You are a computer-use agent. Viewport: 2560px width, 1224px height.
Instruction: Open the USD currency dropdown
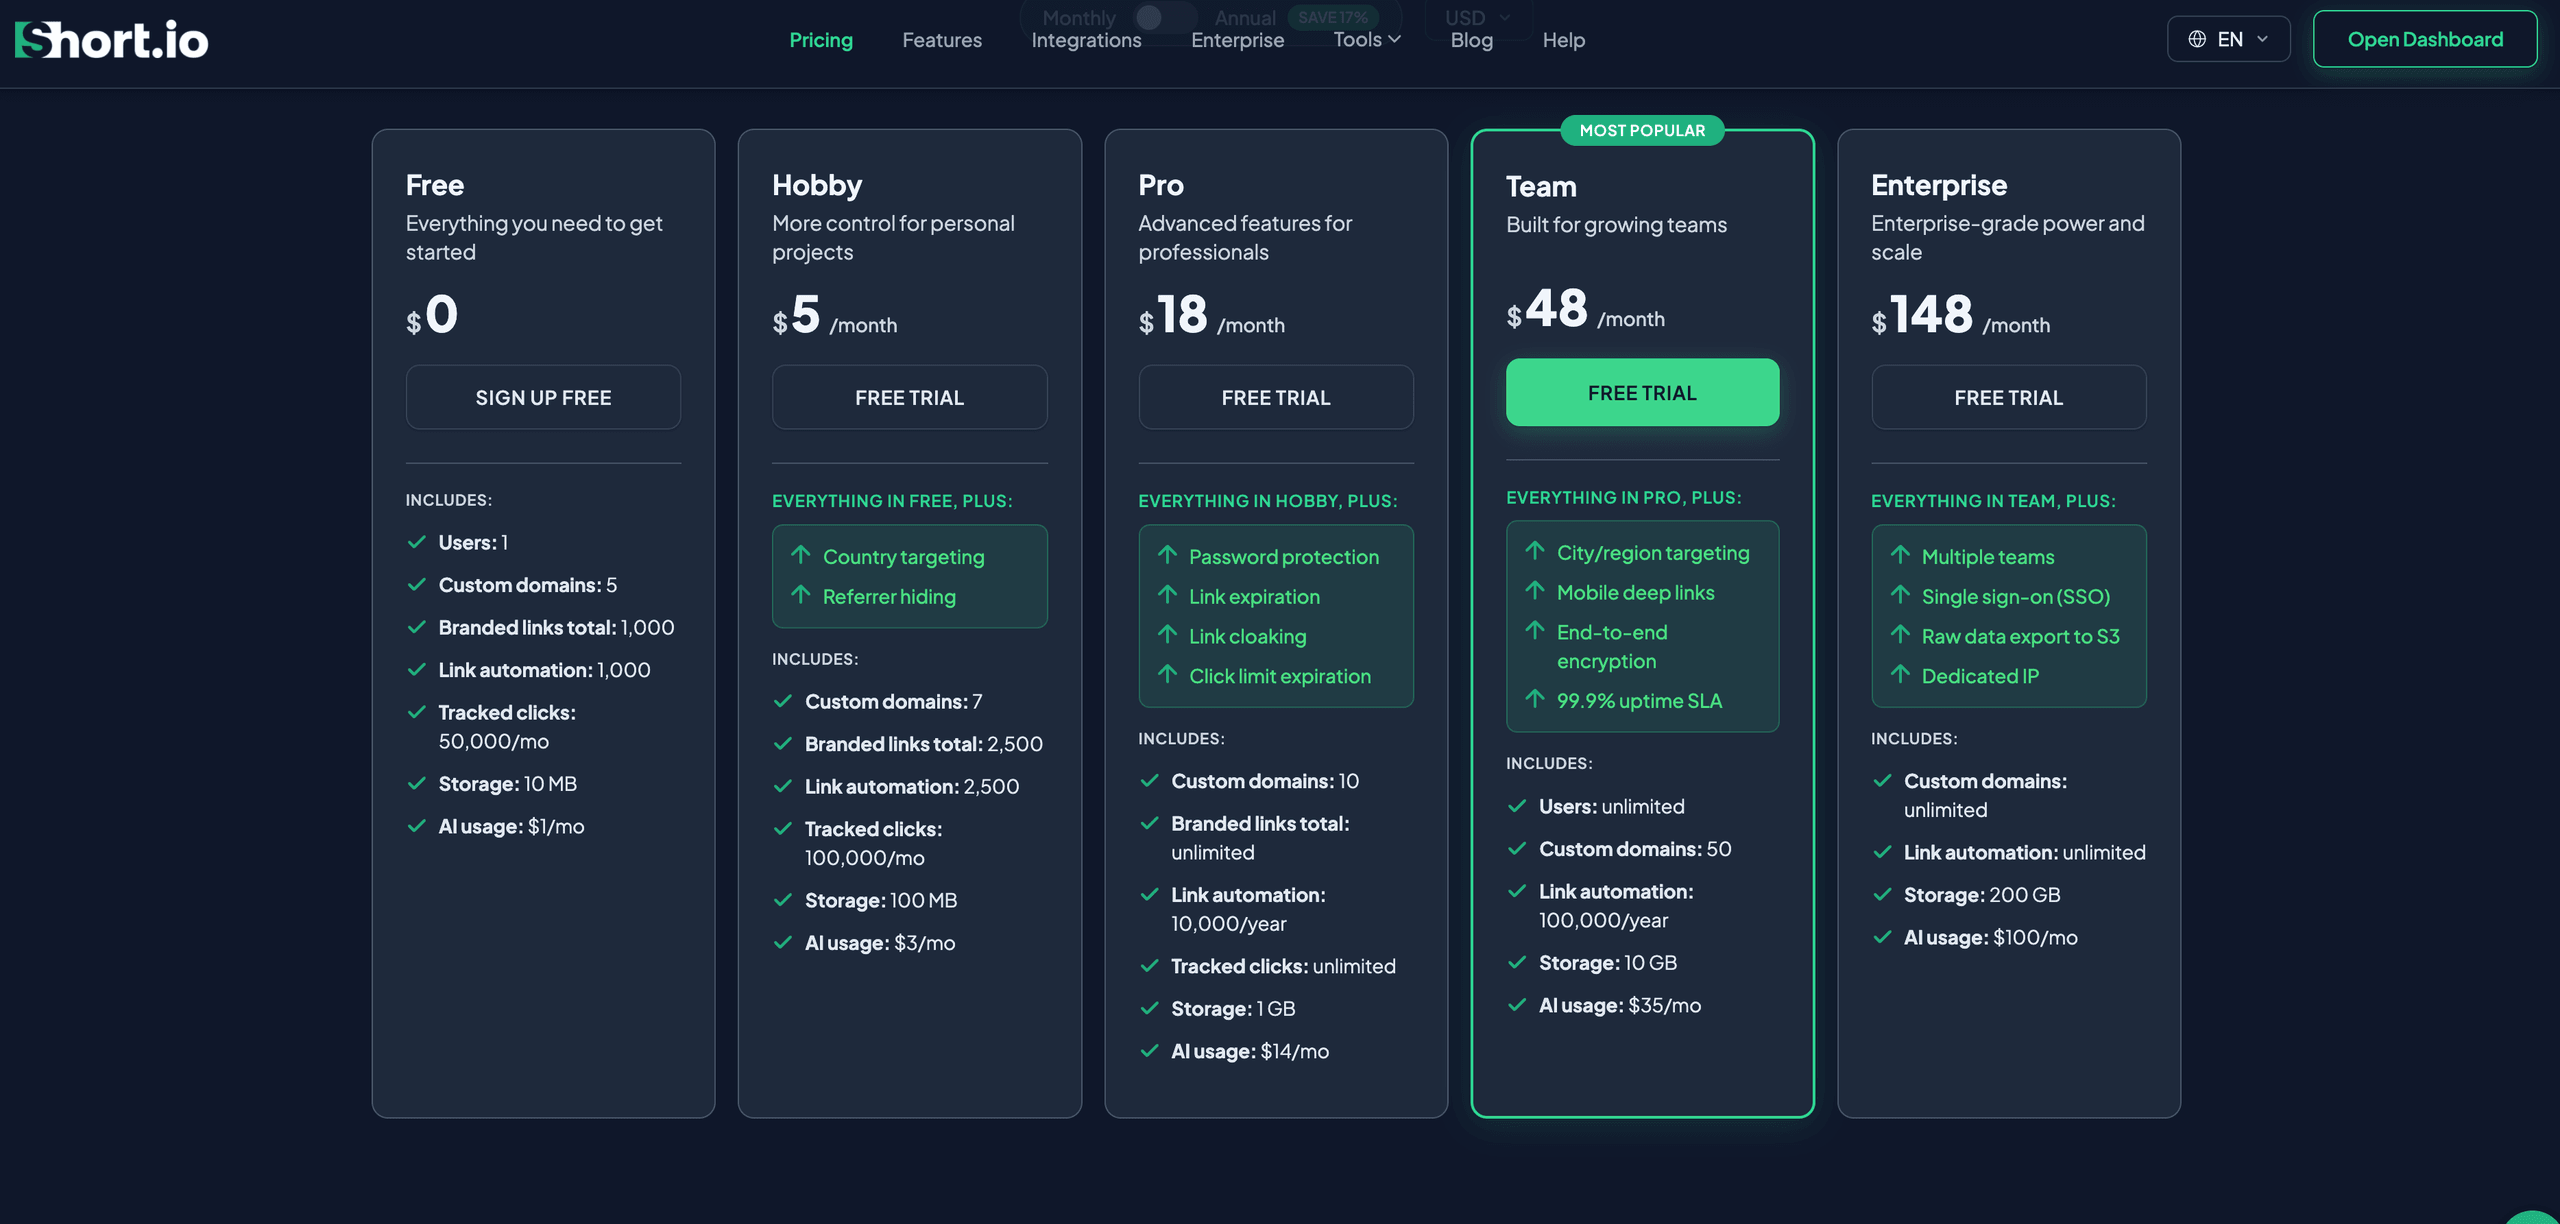click(1477, 17)
